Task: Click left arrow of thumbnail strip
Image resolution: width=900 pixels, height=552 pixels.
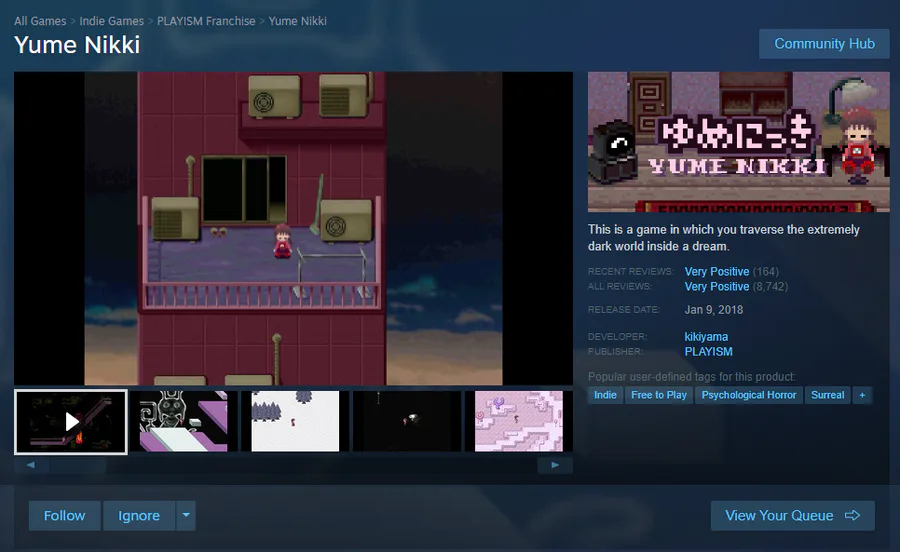Action: click(31, 465)
